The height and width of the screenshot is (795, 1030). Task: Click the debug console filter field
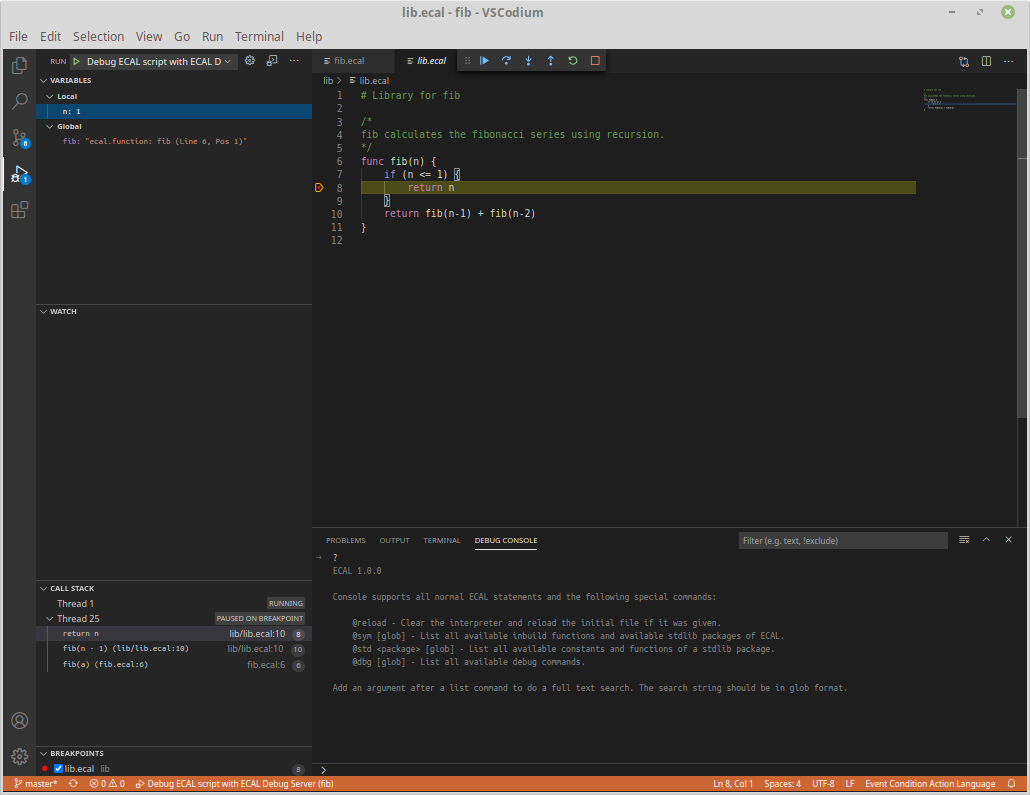842,541
